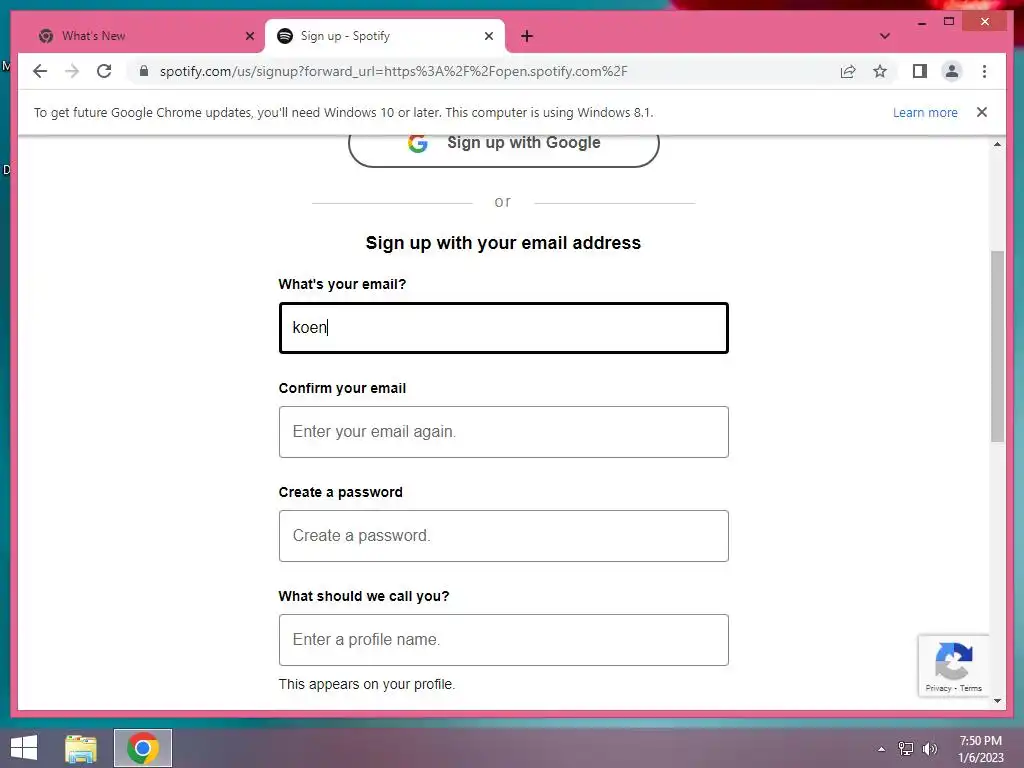
Task: Open the reCAPTCHA Privacy link
Action: pos(938,688)
